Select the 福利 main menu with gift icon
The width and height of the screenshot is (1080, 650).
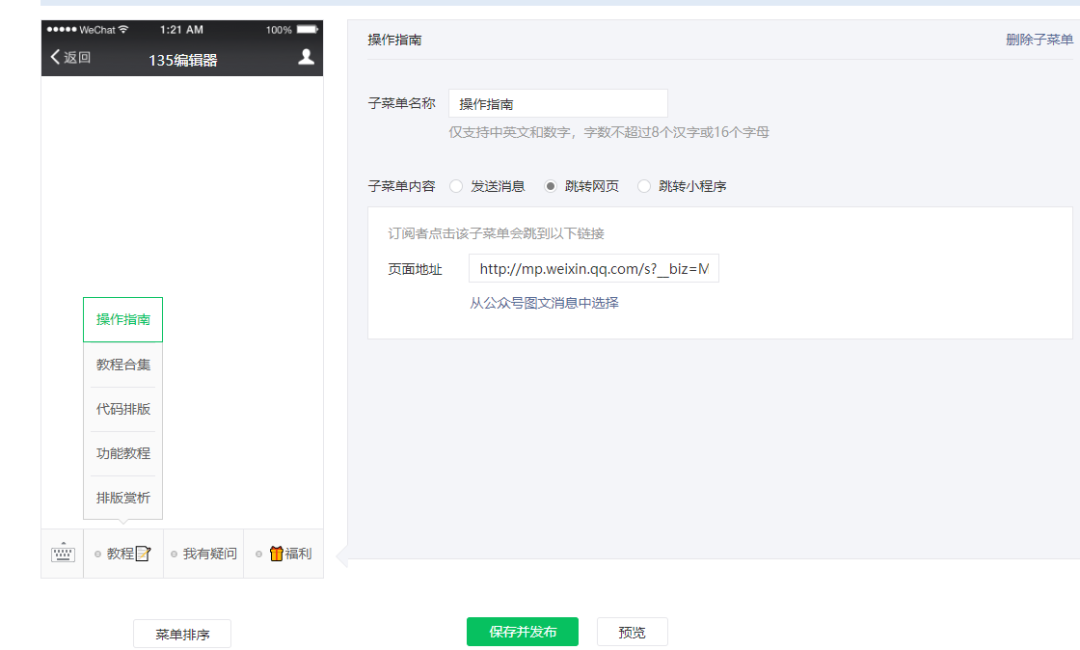[x=284, y=554]
